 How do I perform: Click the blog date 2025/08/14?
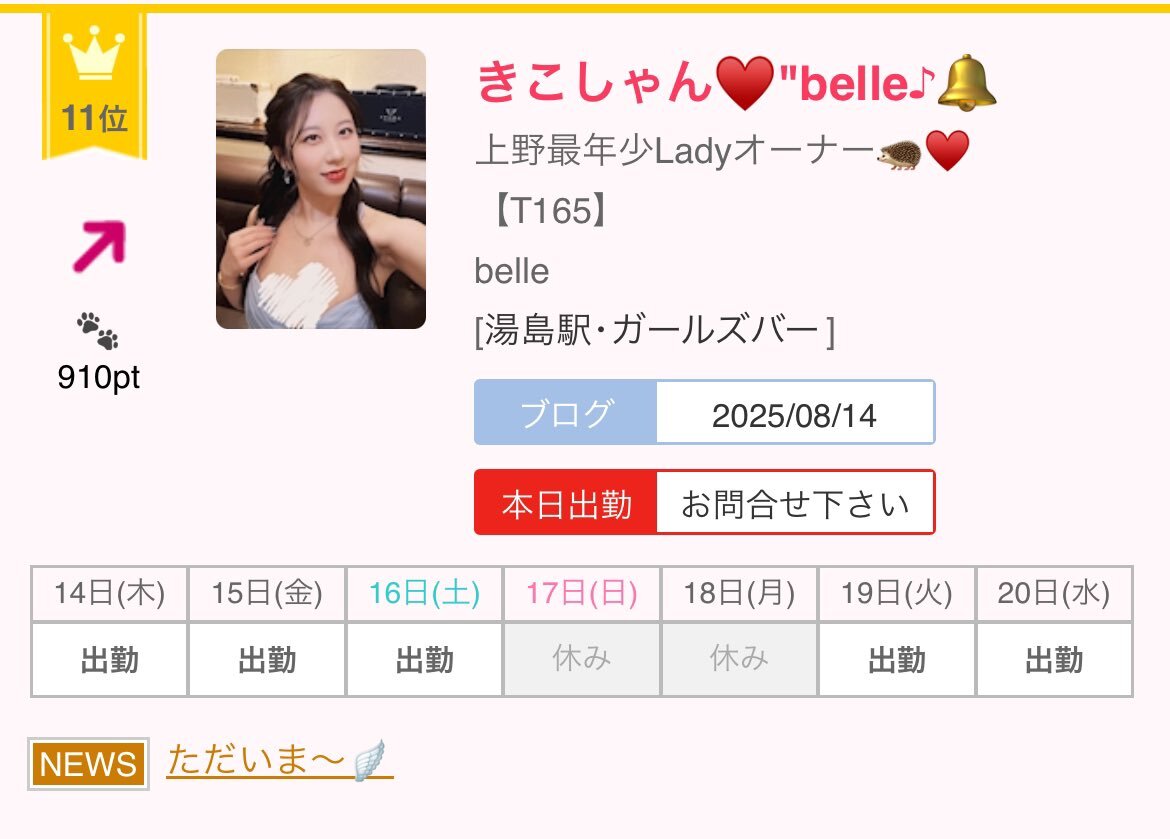pos(795,416)
